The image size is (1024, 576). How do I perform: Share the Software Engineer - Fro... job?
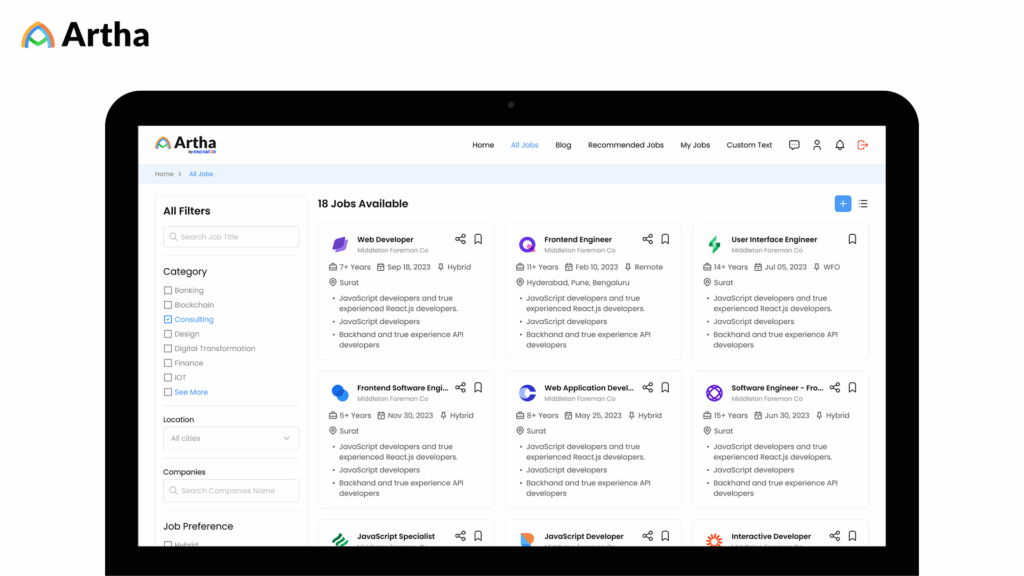tap(835, 387)
